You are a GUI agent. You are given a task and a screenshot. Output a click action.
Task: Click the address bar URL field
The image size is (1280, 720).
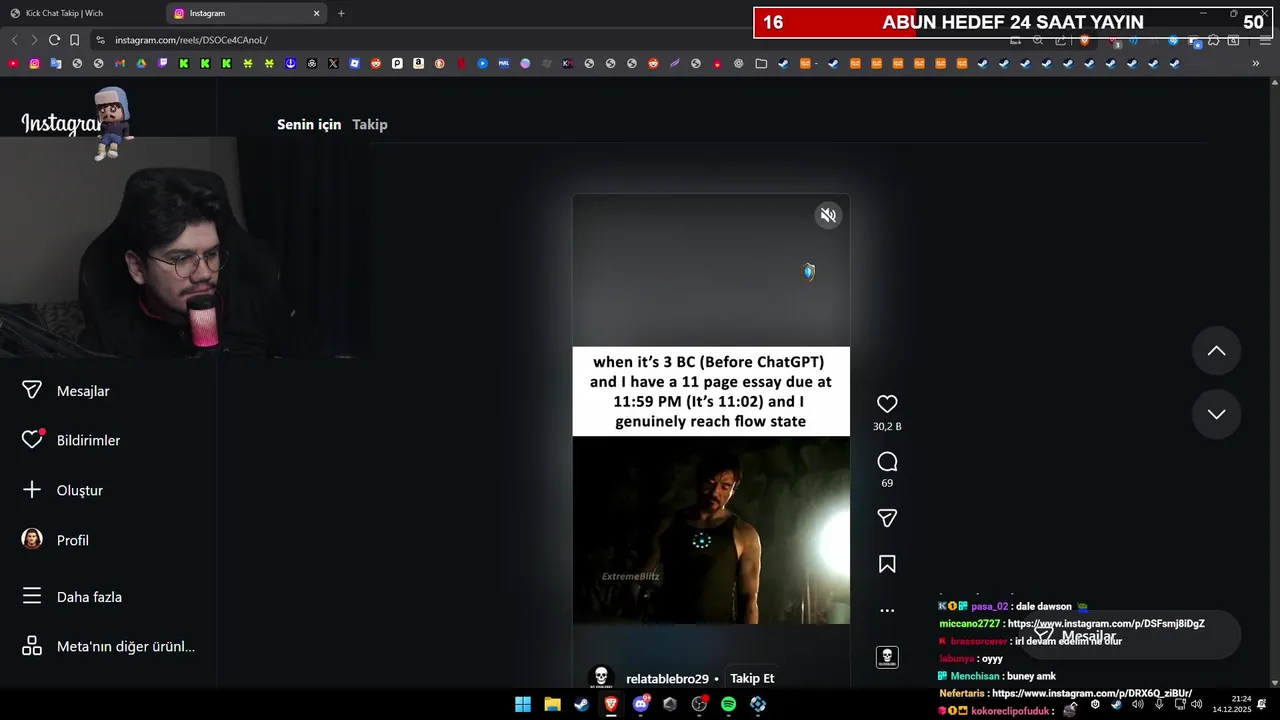coord(540,40)
